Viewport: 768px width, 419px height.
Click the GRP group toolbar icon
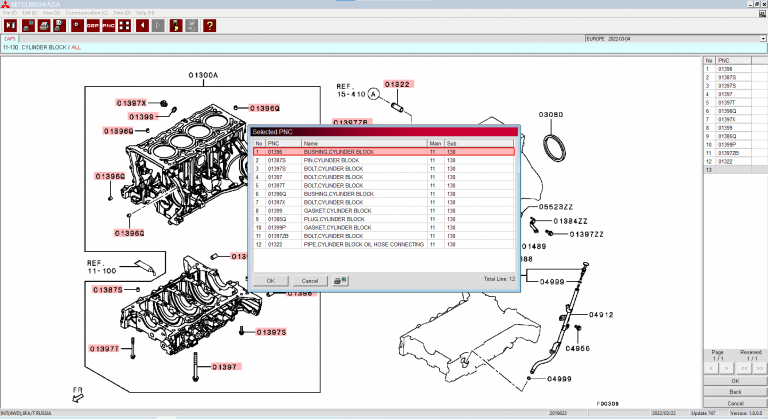click(92, 24)
